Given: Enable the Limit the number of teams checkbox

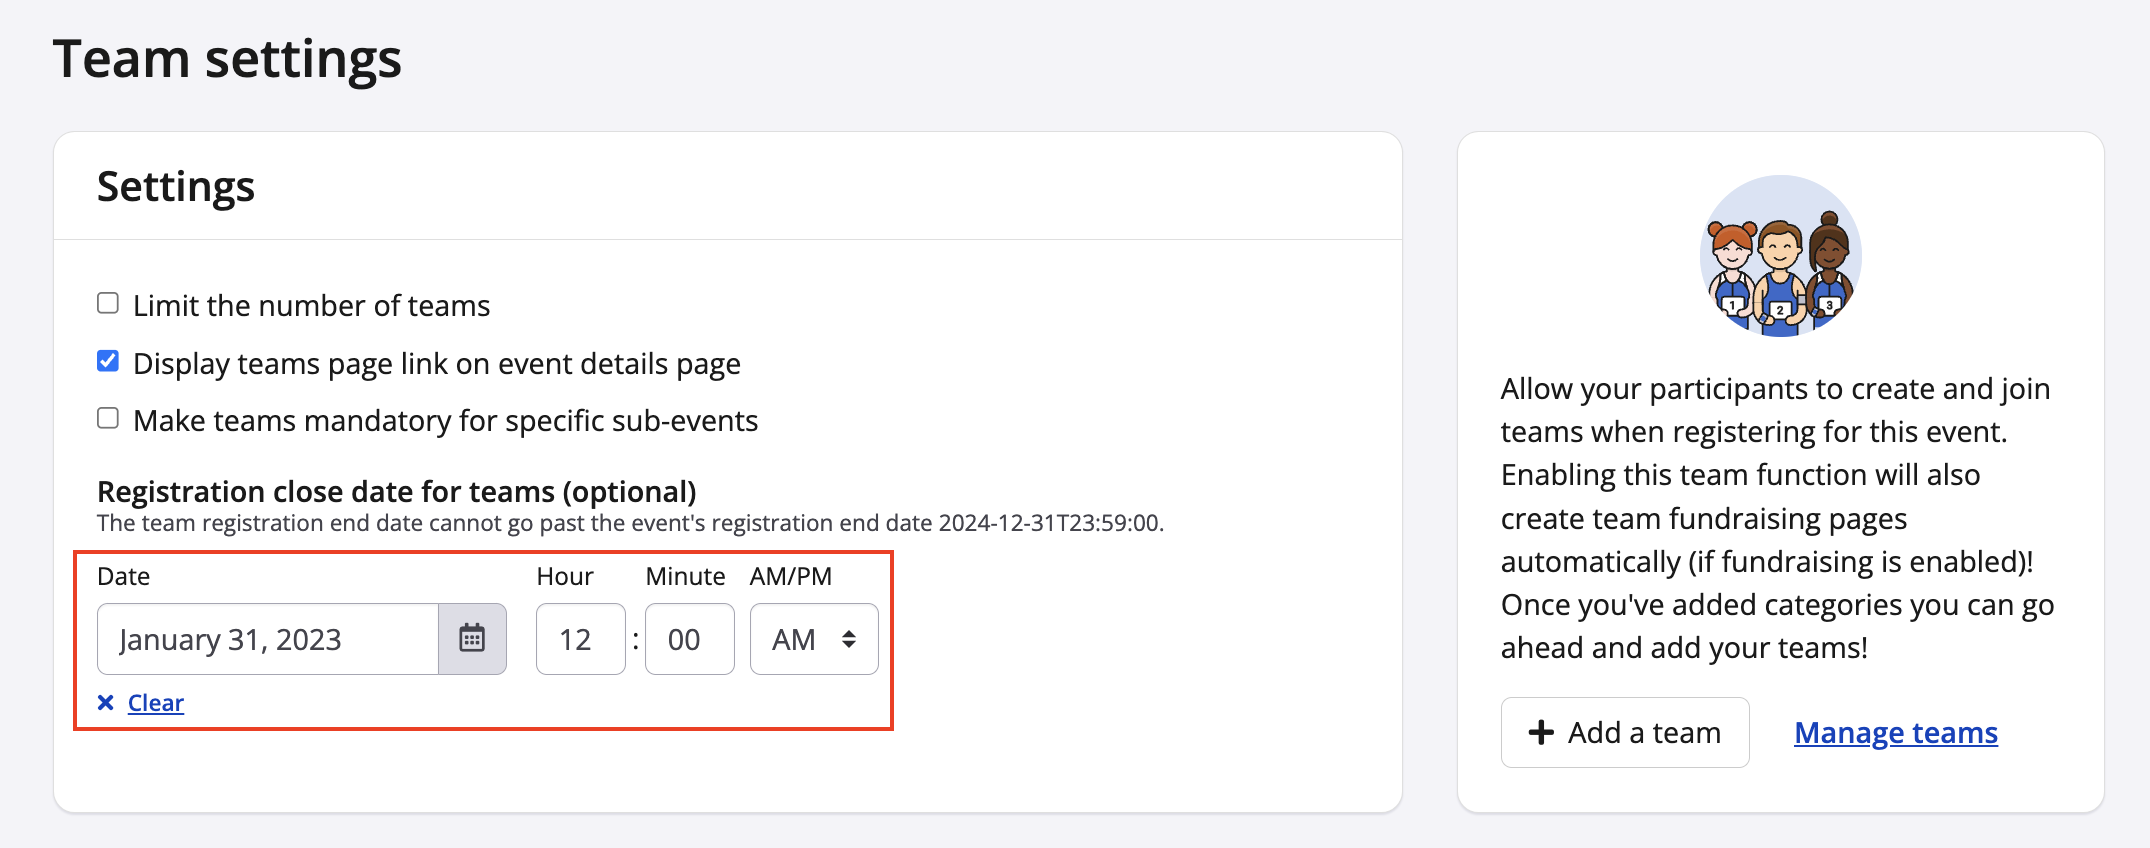Looking at the screenshot, I should coord(108,303).
